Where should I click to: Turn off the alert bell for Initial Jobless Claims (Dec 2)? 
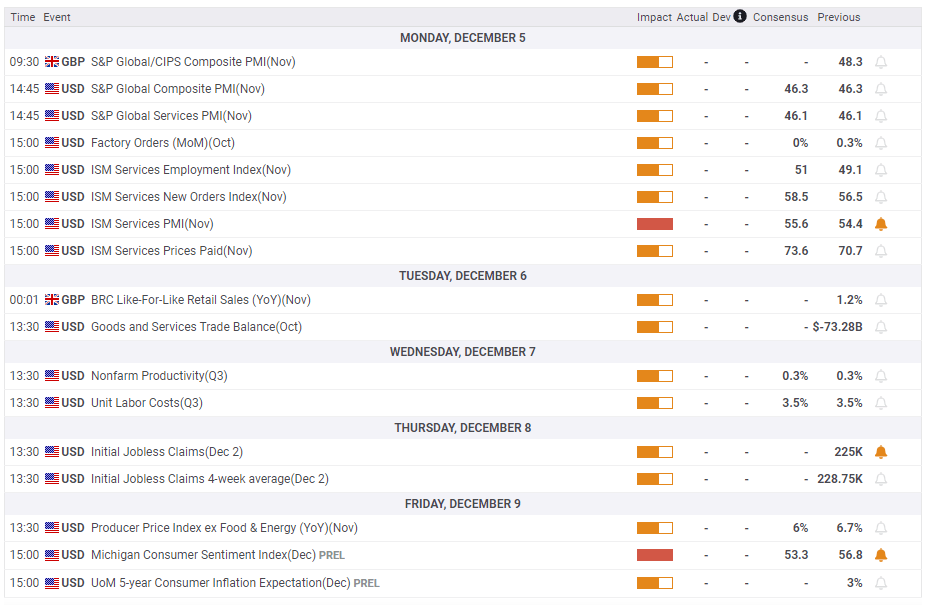click(881, 452)
